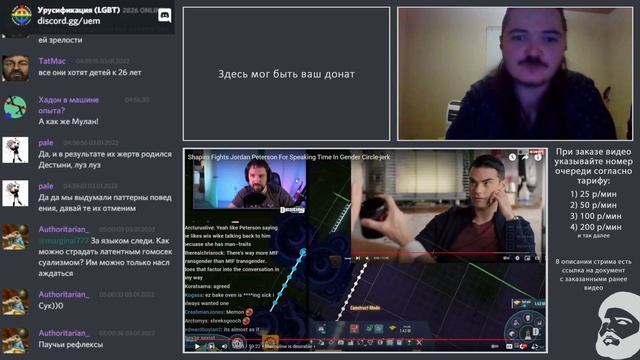Click the video title 'Shapiro Fights Jordan Peterson...'
640x360 pixels.
(x=289, y=157)
